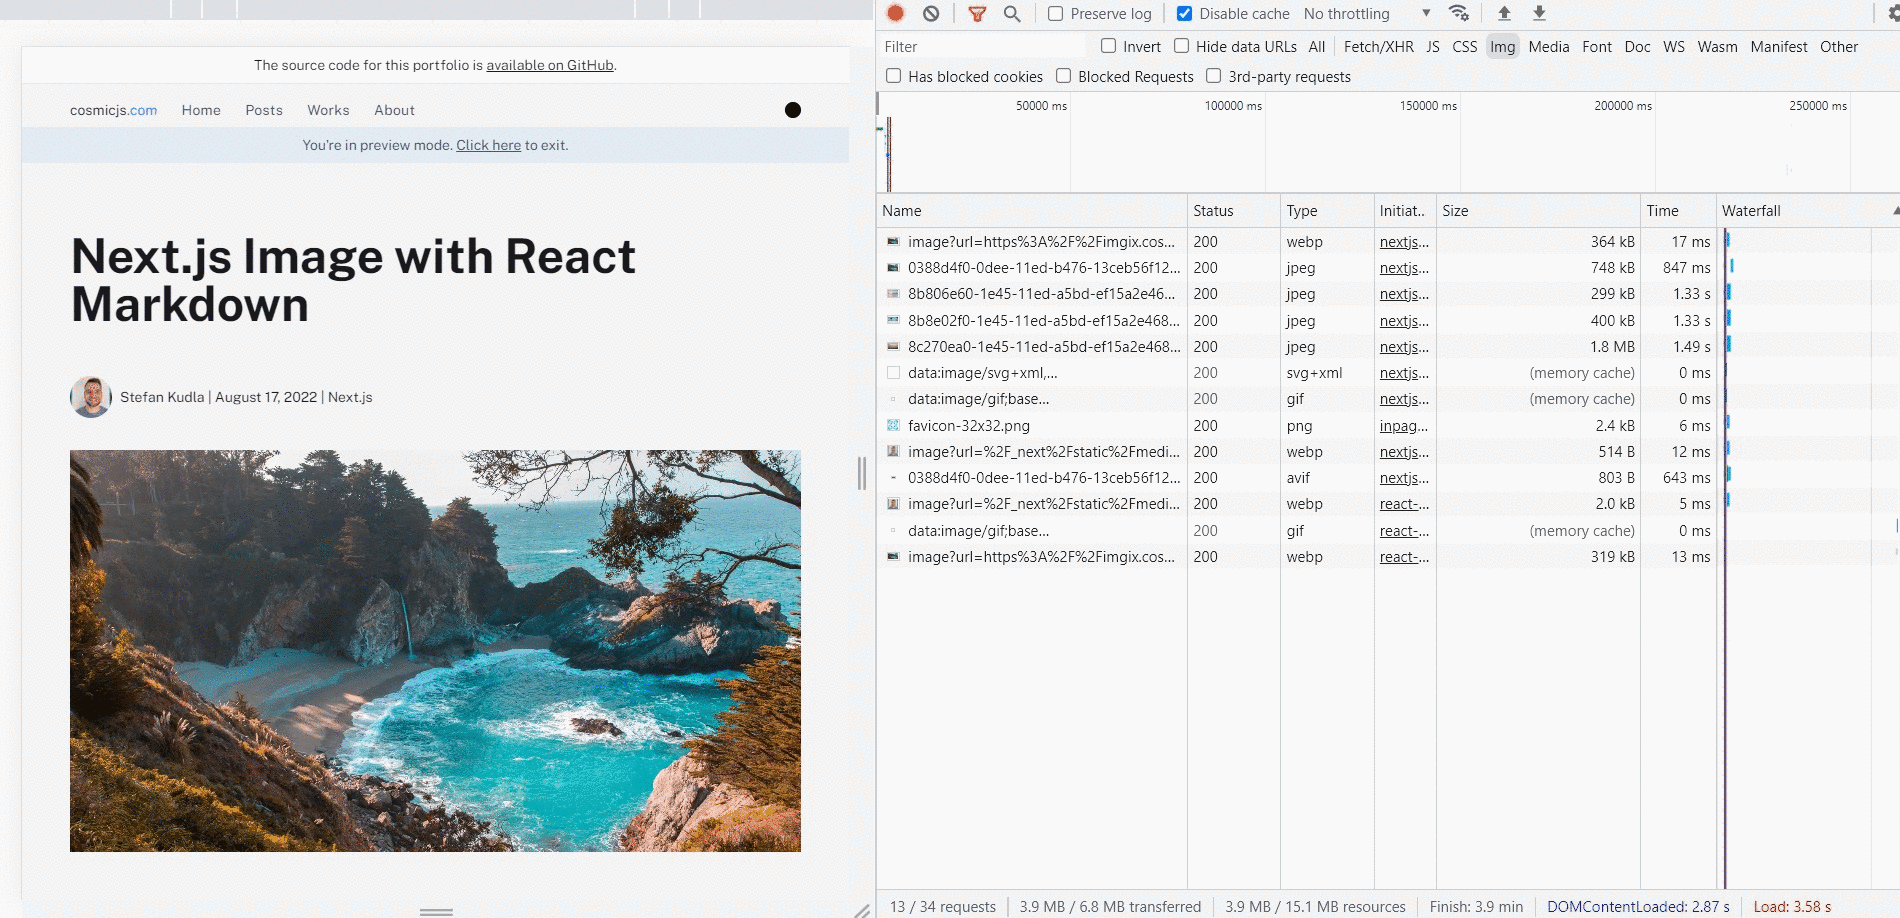The image size is (1900, 918).
Task: Filter requests by JS
Action: tap(1432, 47)
